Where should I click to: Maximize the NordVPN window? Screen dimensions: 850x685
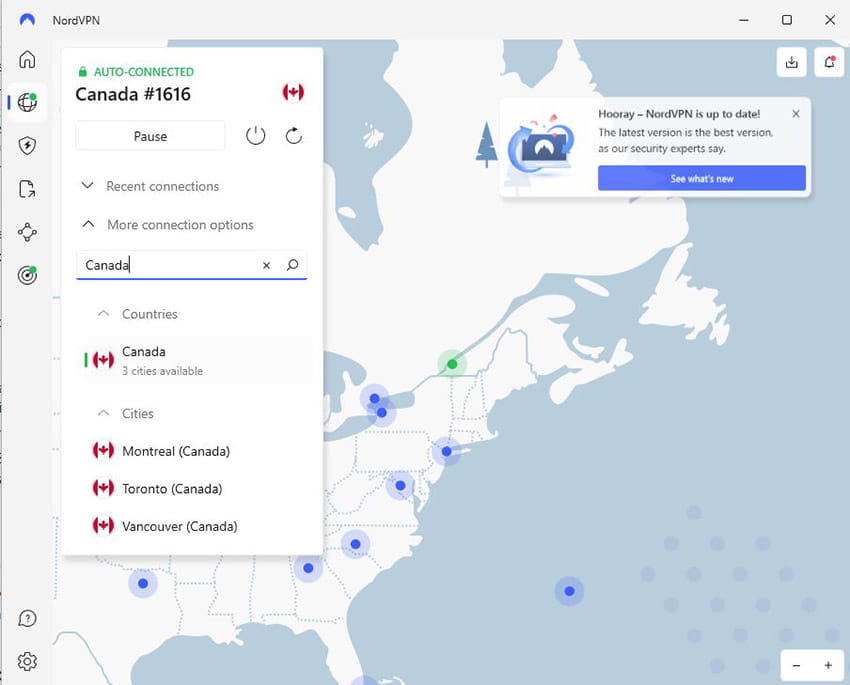(787, 20)
